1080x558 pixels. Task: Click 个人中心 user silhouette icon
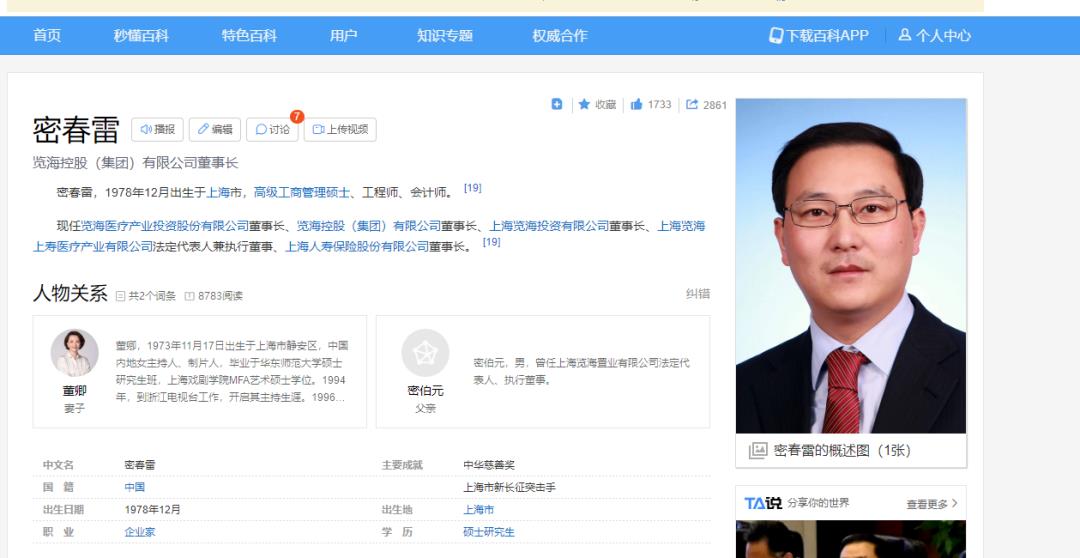coord(904,34)
